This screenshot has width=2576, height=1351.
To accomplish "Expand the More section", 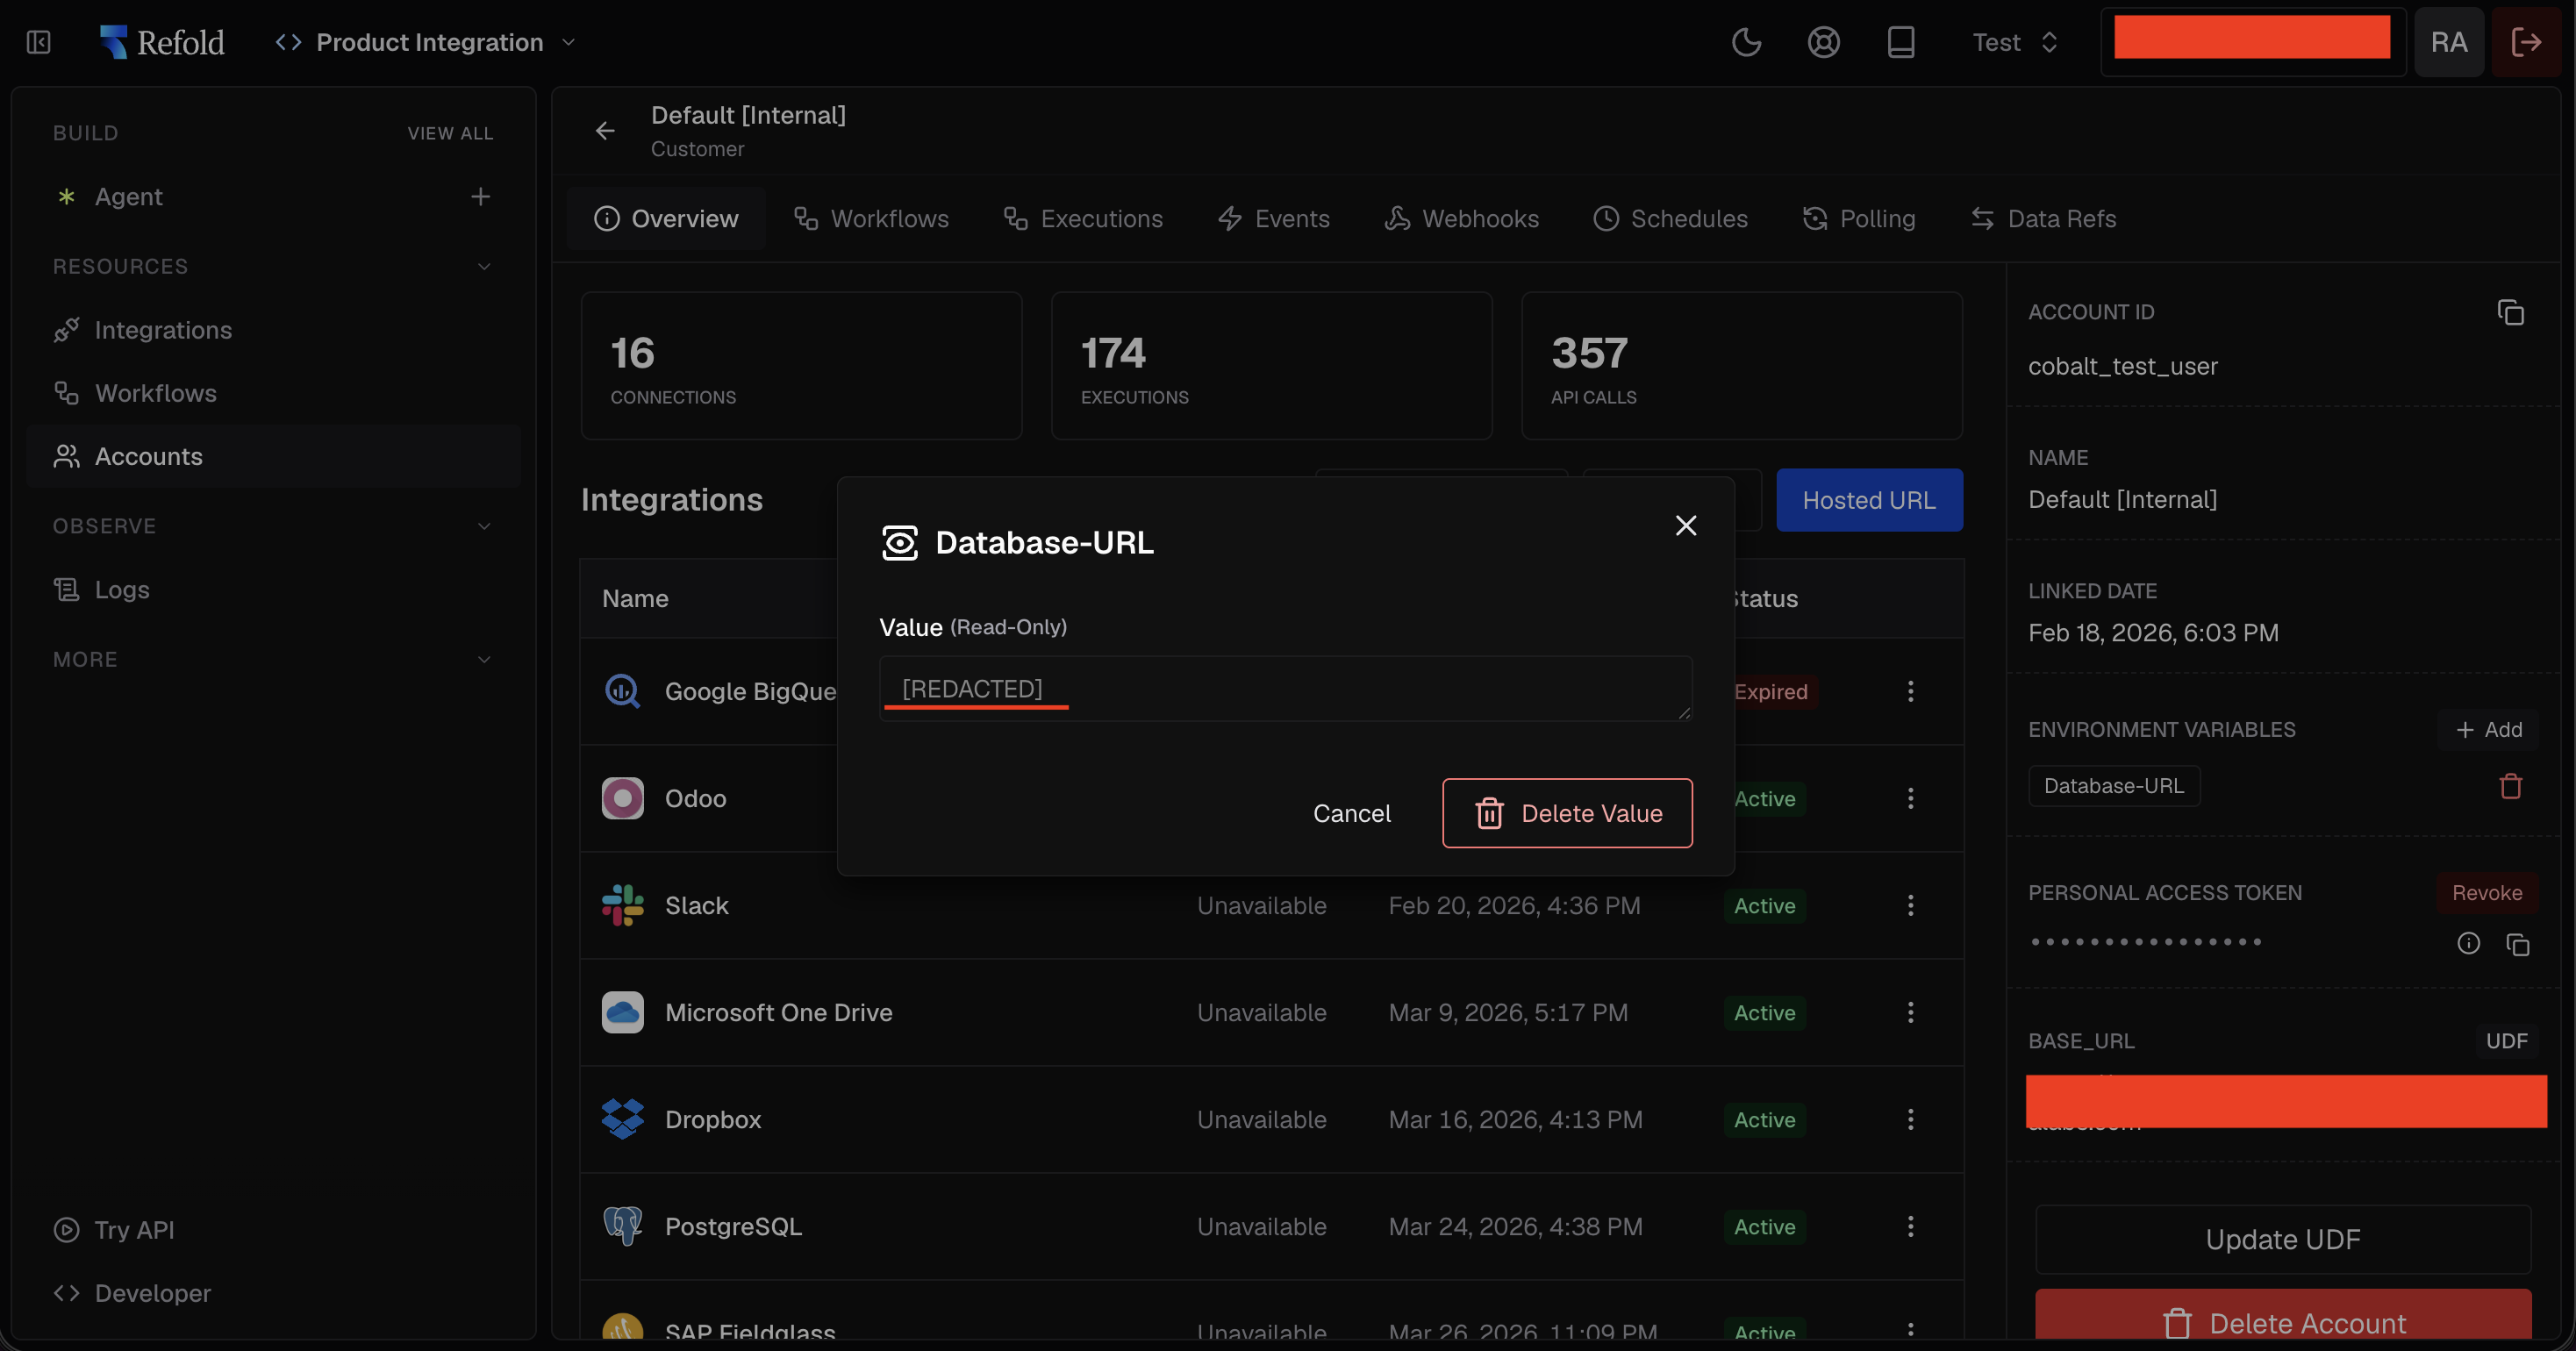I will pos(484,660).
